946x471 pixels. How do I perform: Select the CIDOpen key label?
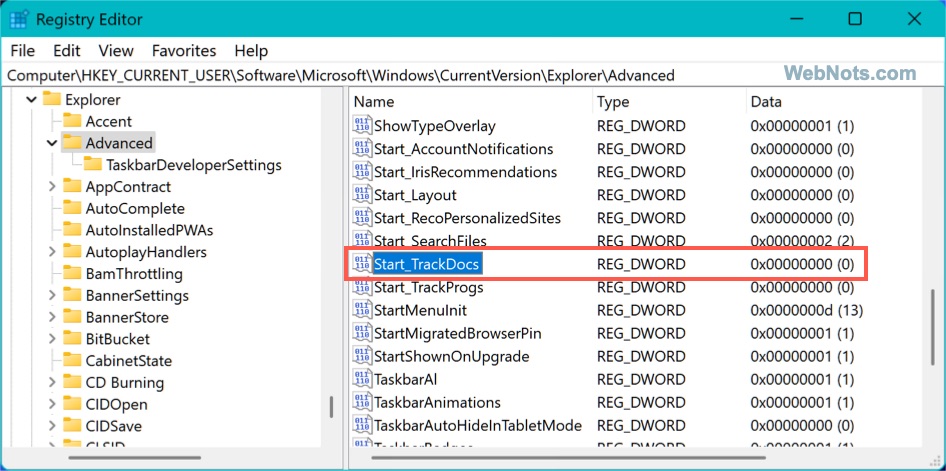point(116,404)
